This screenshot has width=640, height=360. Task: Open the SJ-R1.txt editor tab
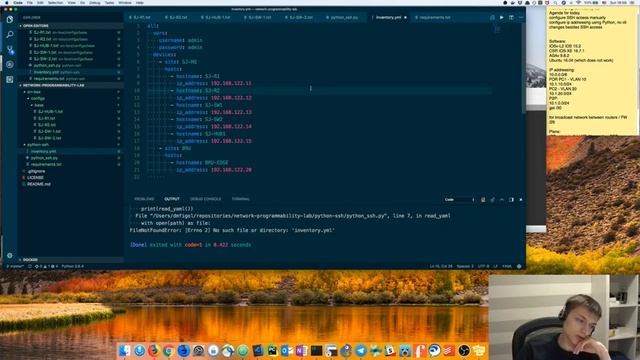142,18
